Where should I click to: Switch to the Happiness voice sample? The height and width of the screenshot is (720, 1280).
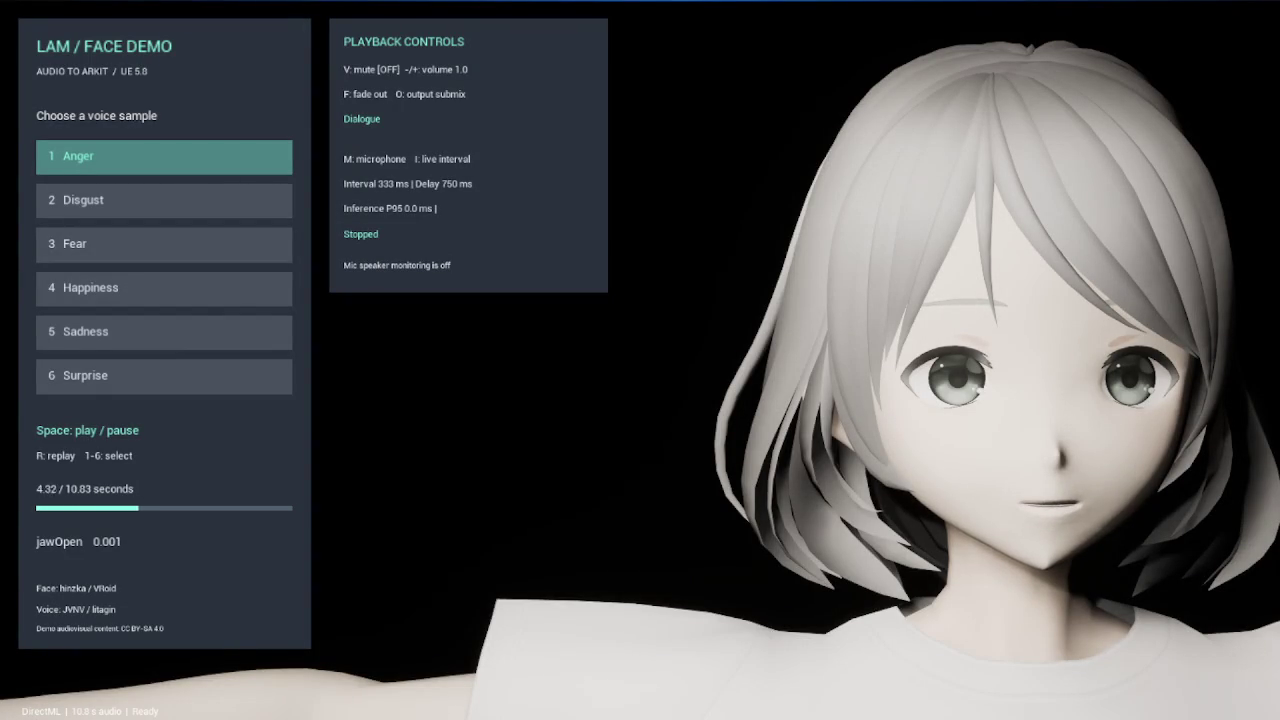point(164,289)
